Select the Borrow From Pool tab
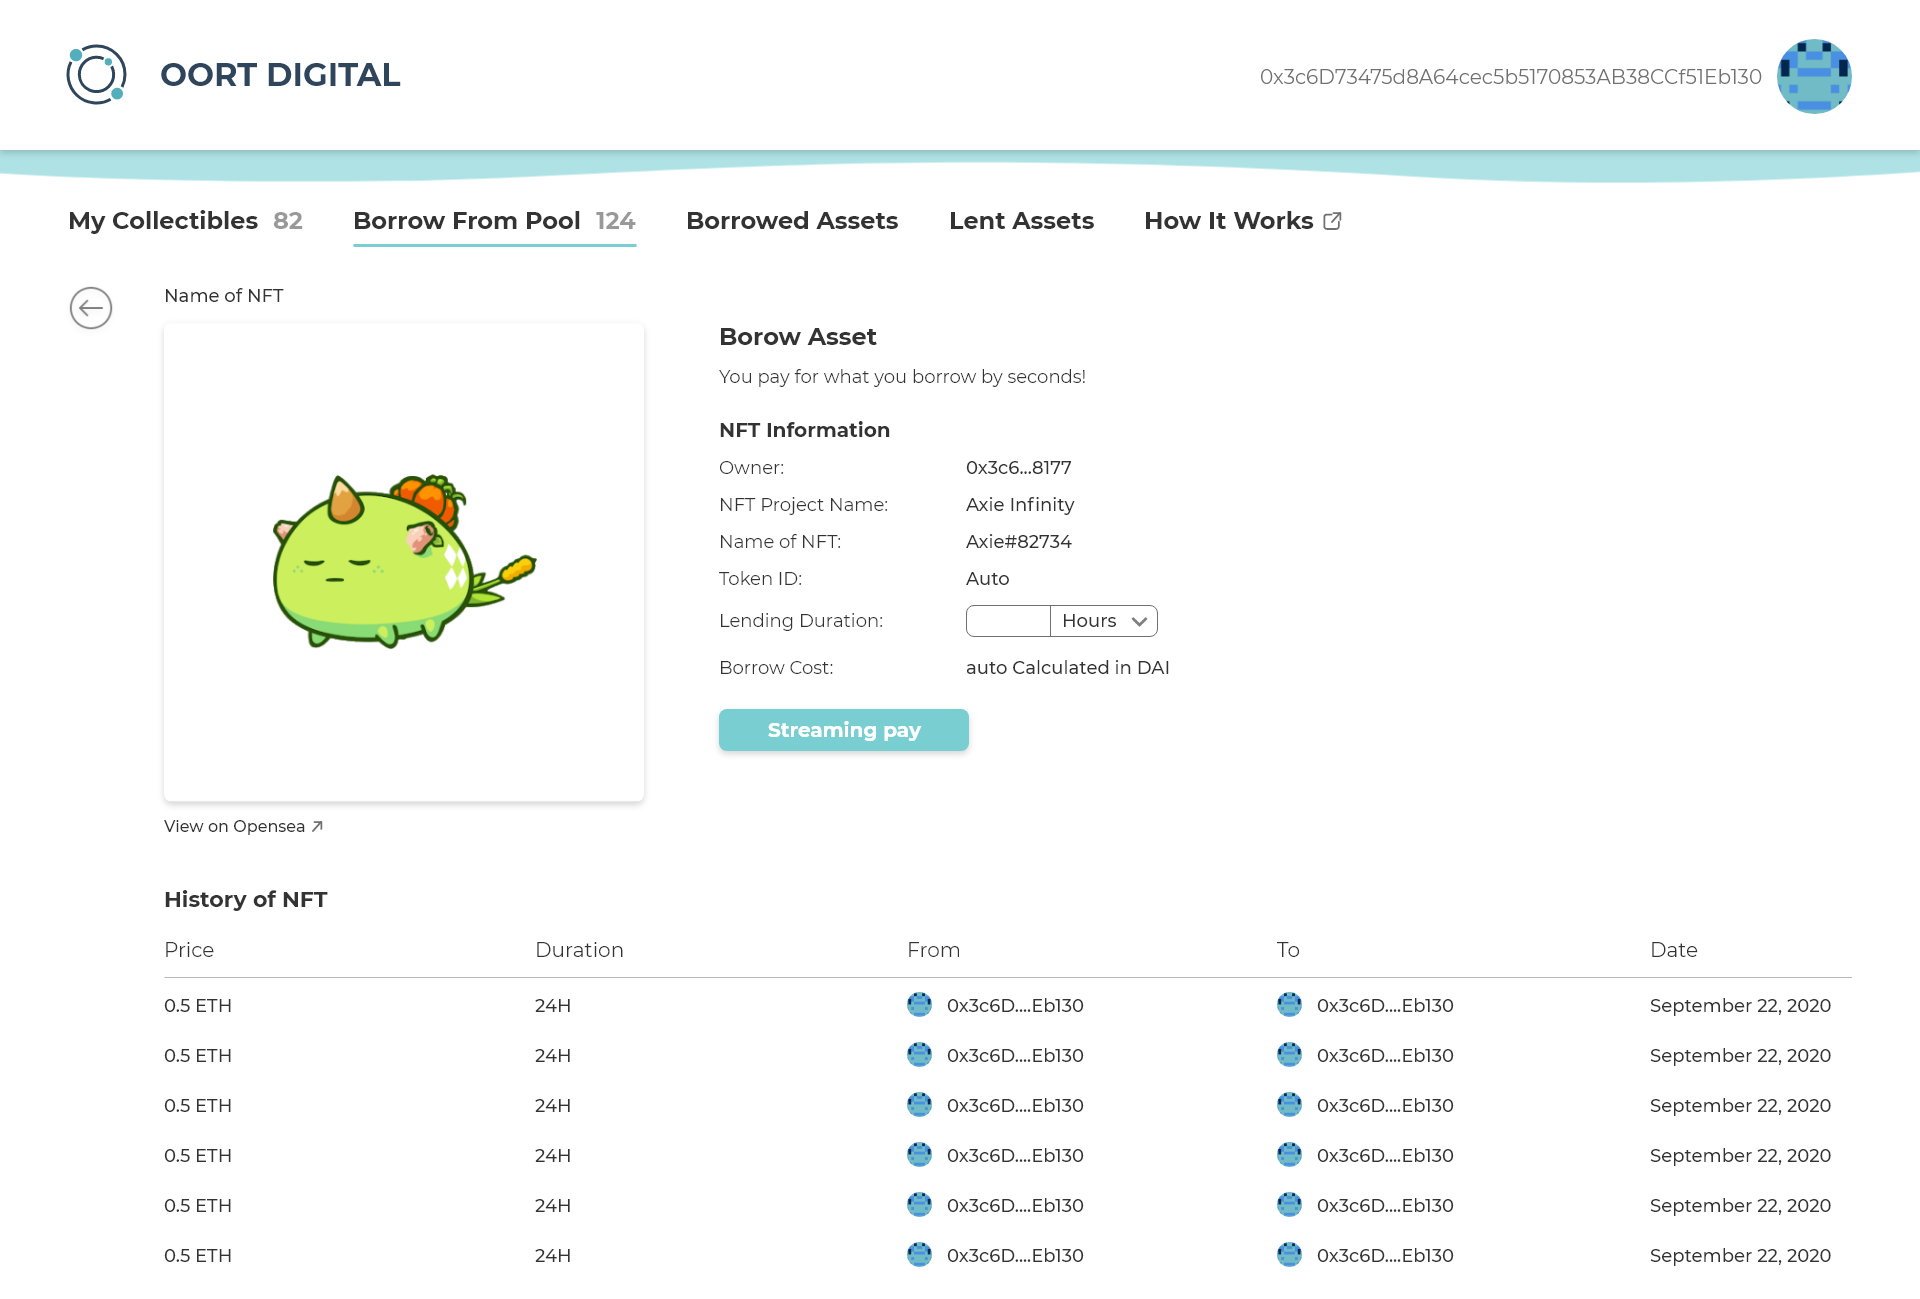The width and height of the screenshot is (1920, 1299). click(494, 221)
